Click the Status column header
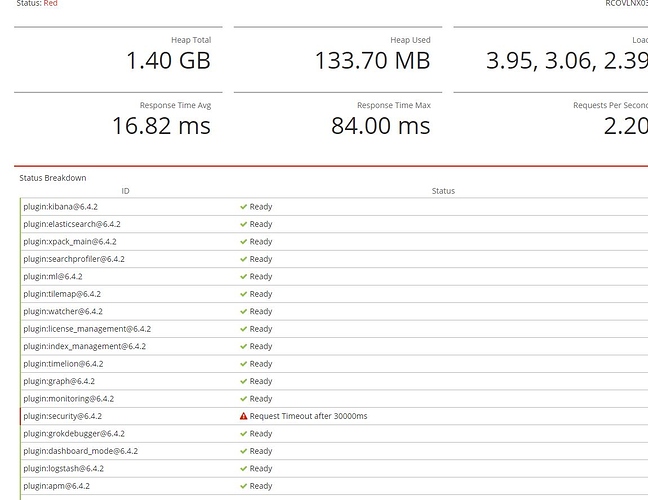 [443, 191]
